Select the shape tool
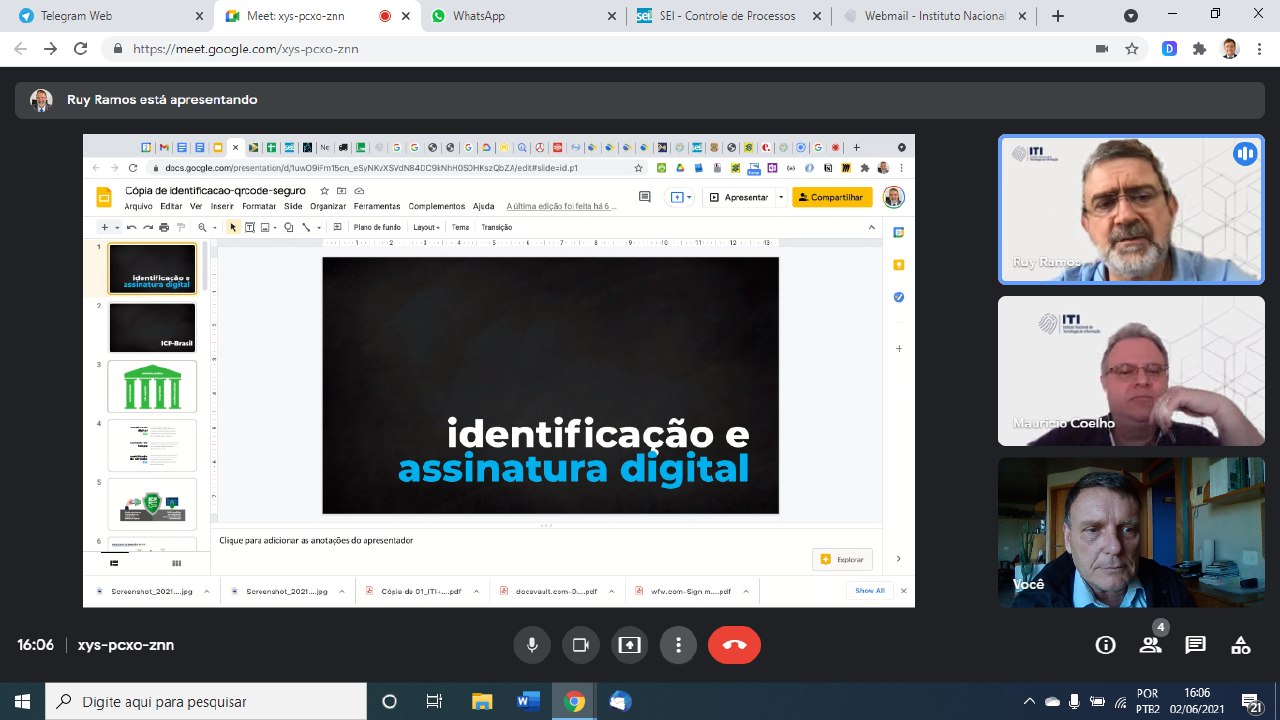This screenshot has width=1280, height=720. click(289, 227)
